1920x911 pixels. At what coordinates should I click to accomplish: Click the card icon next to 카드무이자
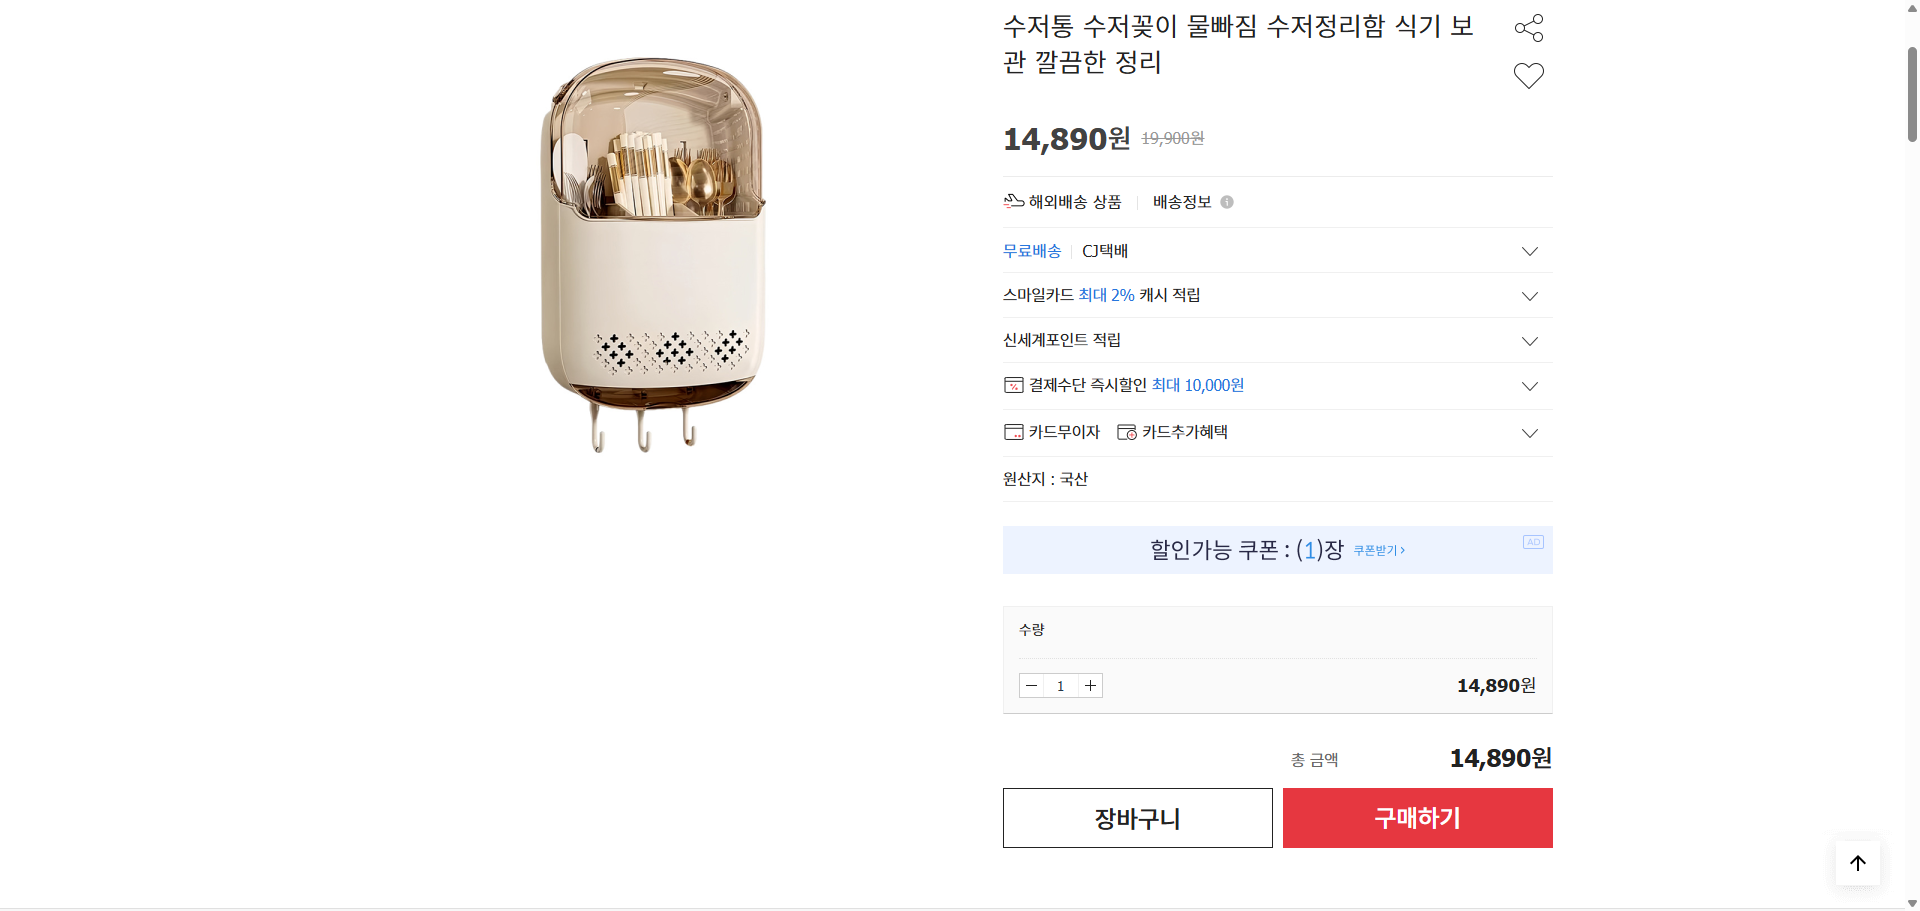(x=1012, y=431)
